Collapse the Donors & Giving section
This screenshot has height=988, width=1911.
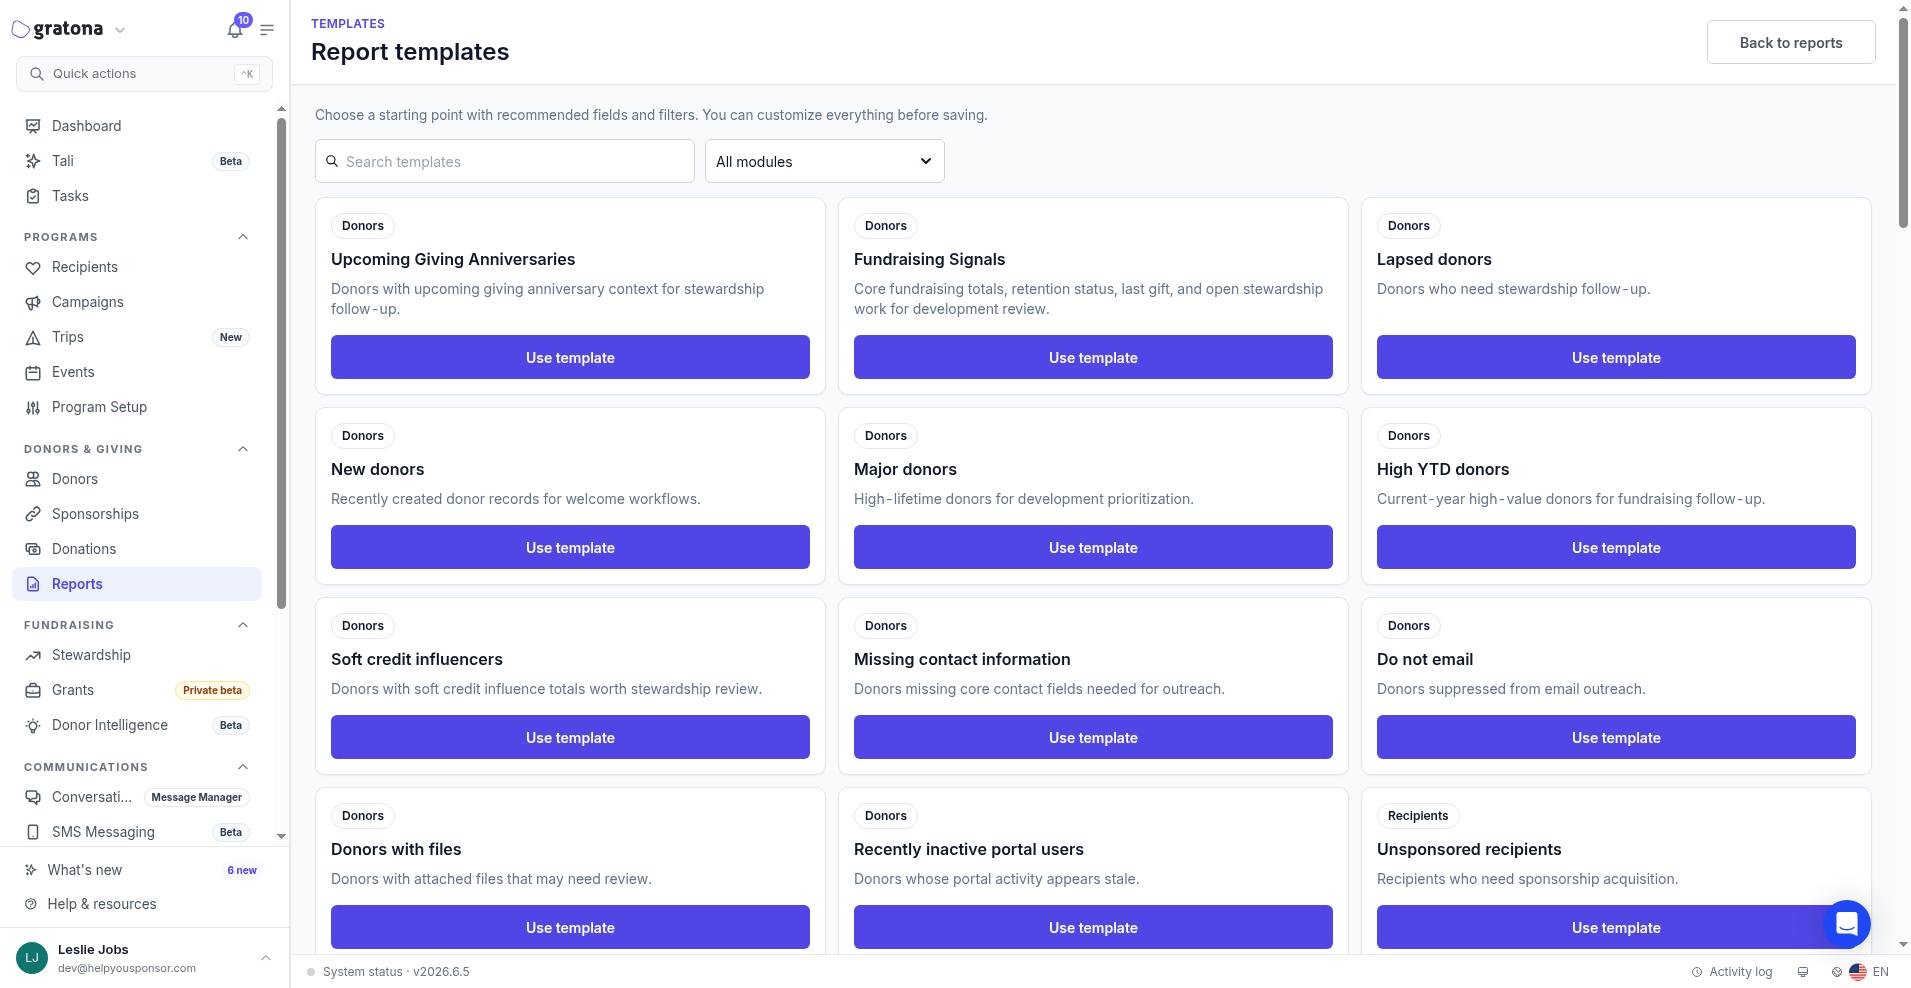pyautogui.click(x=243, y=449)
